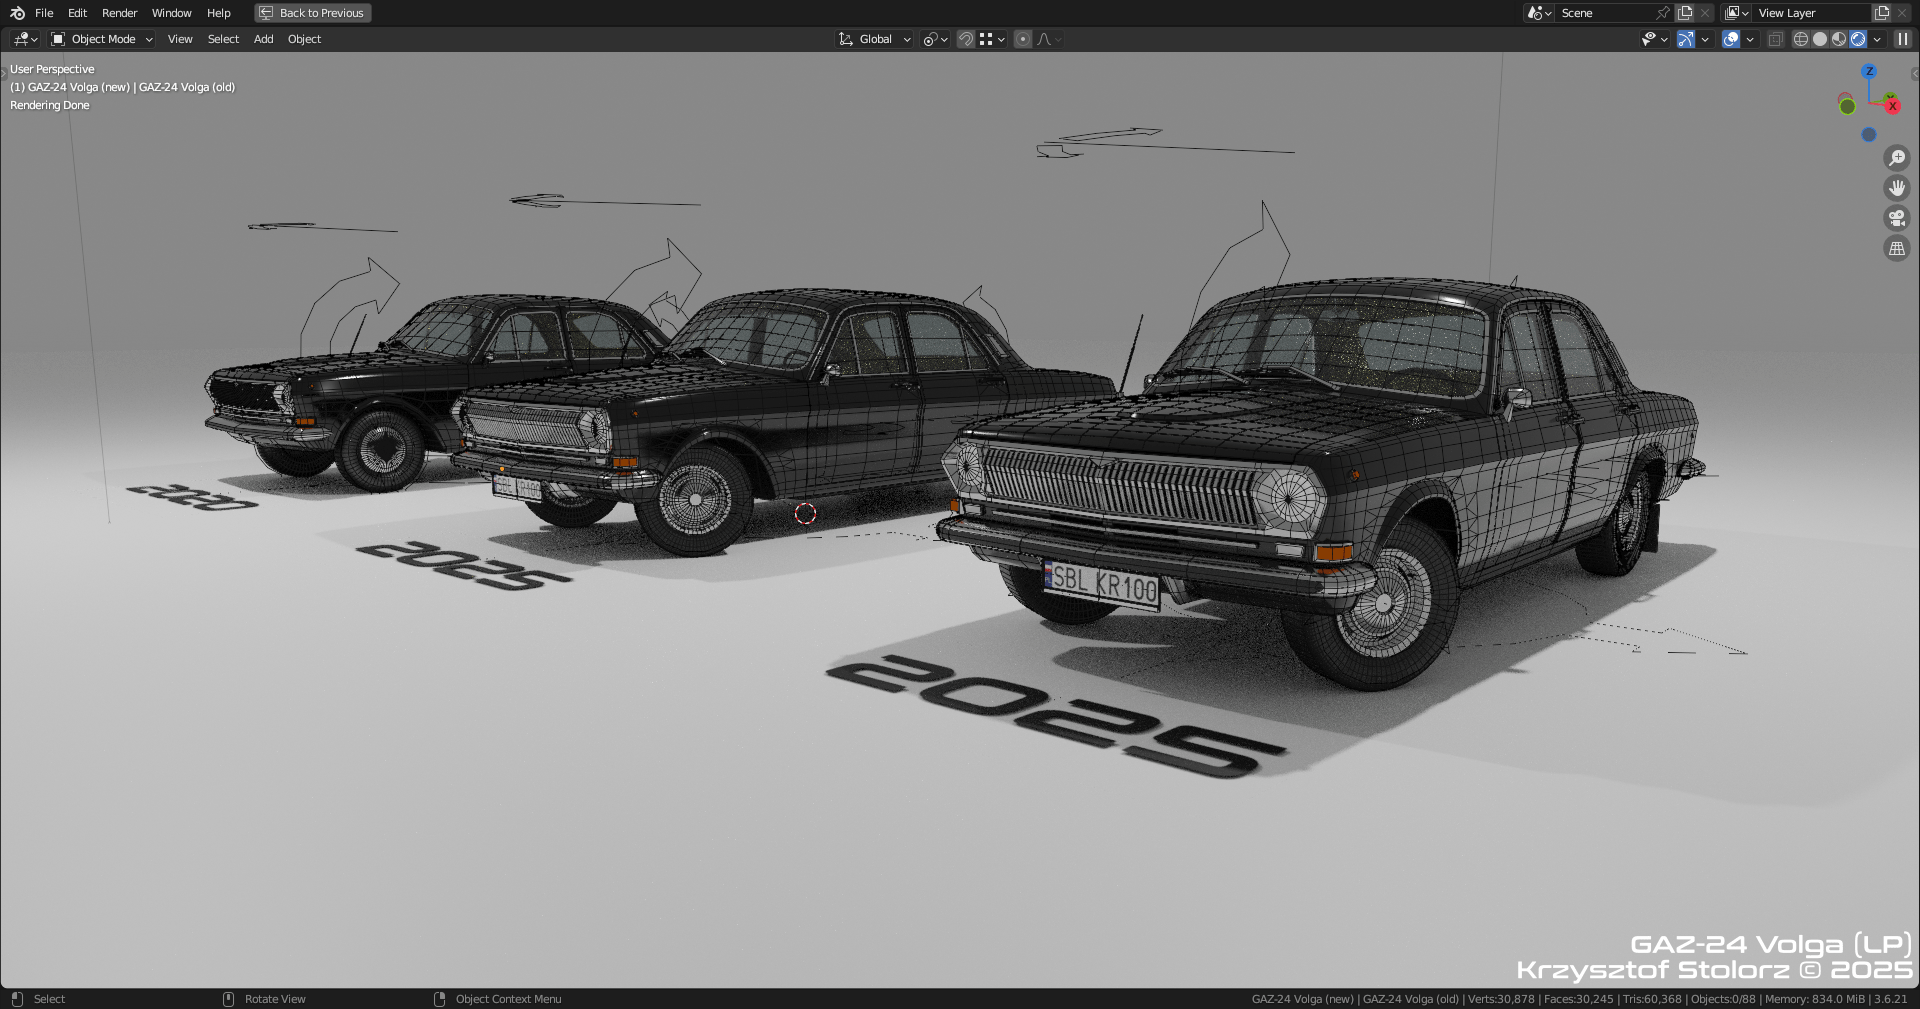Open the Object Mode dropdown
Image resolution: width=1920 pixels, height=1009 pixels.
click(102, 39)
